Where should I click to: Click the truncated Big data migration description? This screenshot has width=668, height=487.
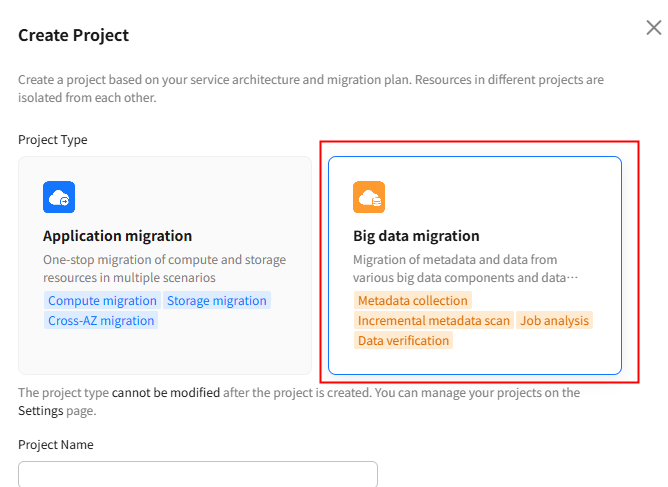tap(465, 269)
